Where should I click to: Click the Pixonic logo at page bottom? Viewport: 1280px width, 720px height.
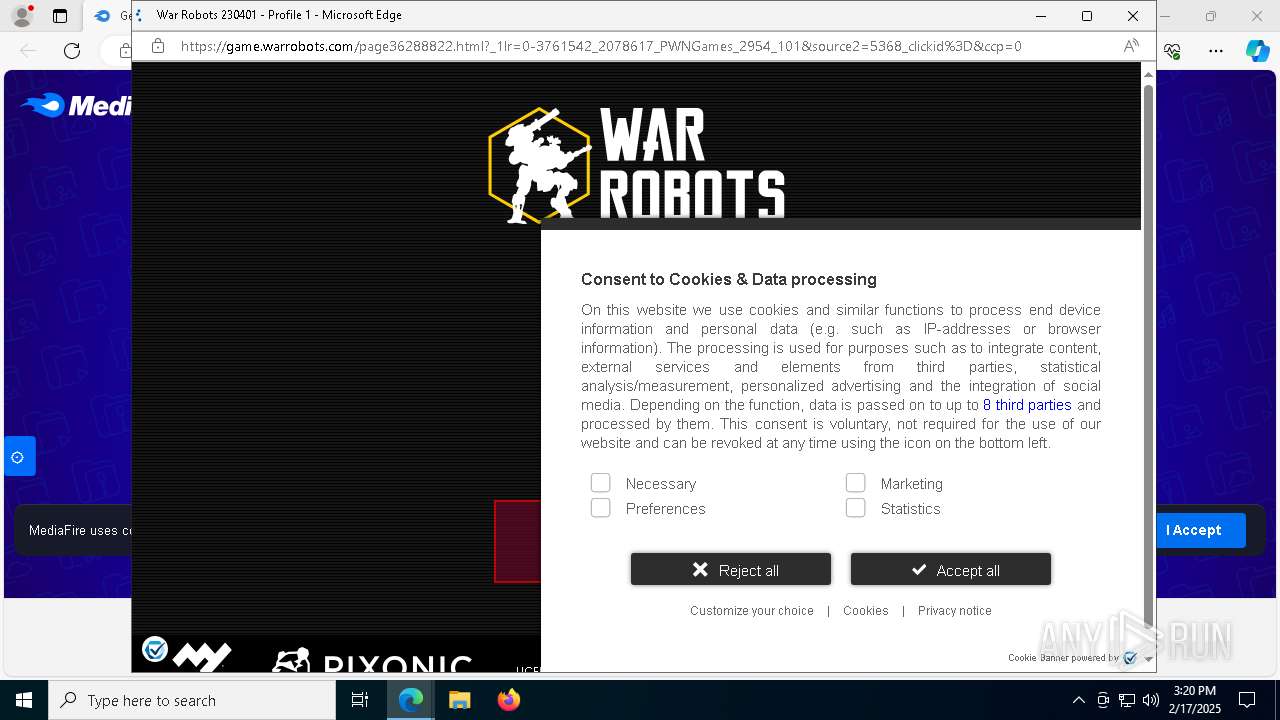pos(371,660)
